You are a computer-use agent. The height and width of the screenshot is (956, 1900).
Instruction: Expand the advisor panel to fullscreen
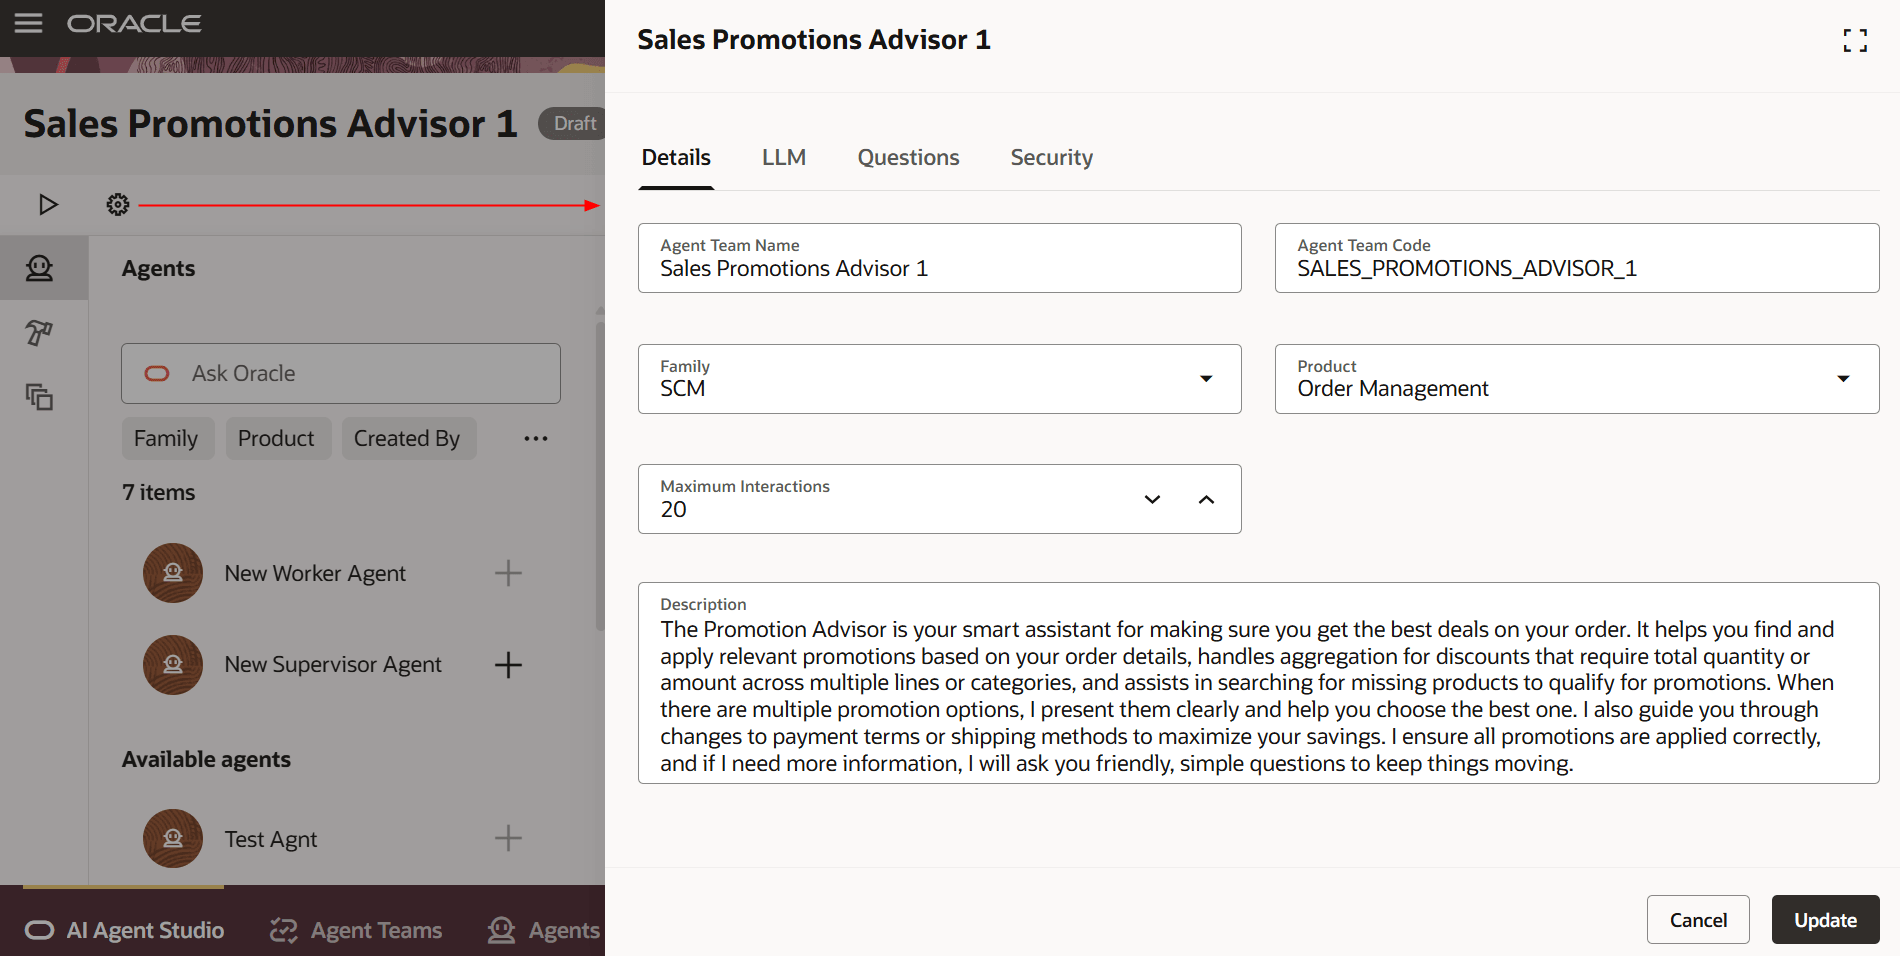1855,40
